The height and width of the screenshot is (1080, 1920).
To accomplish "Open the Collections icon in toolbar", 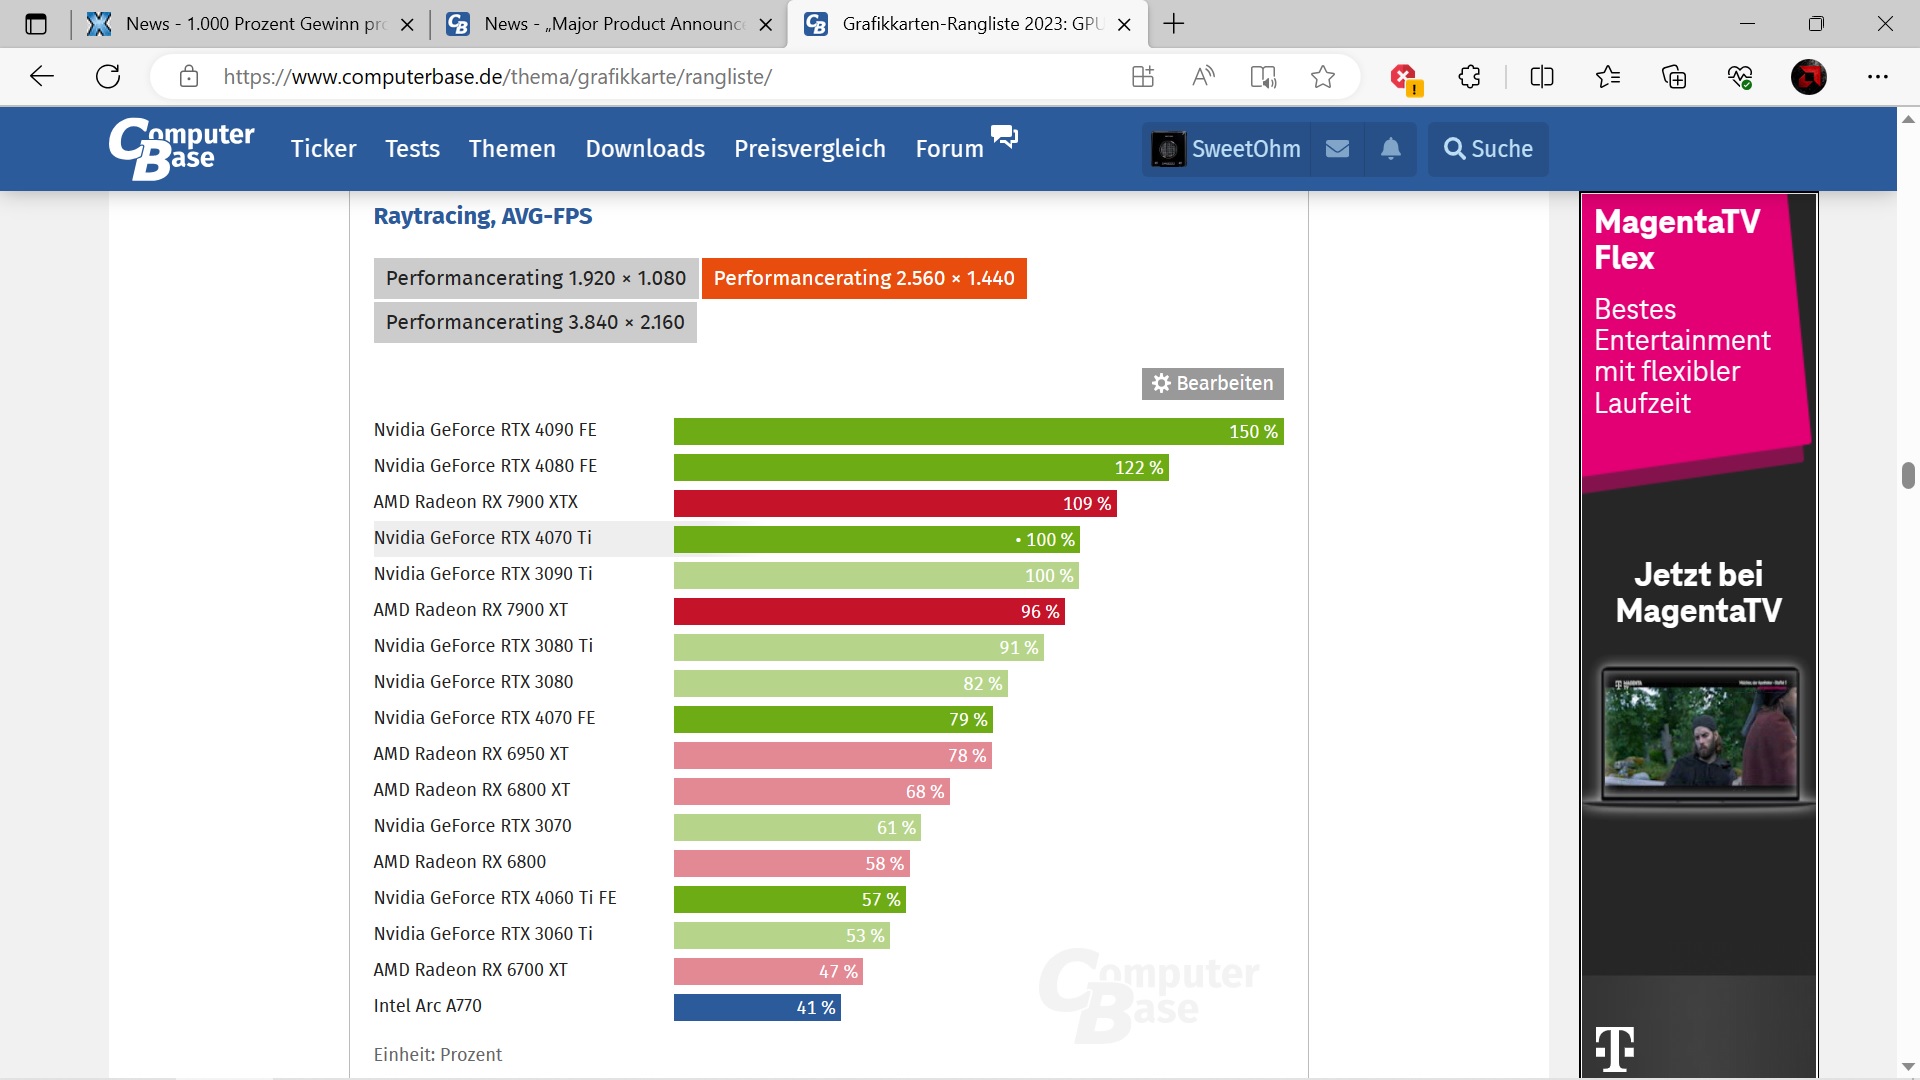I will click(1673, 77).
